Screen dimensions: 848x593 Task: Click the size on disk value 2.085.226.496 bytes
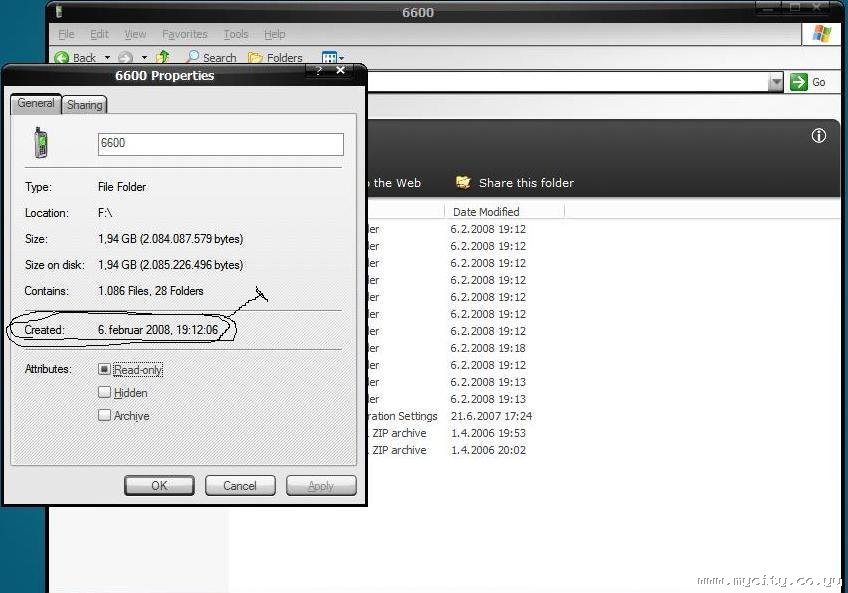pyautogui.click(x=191, y=265)
